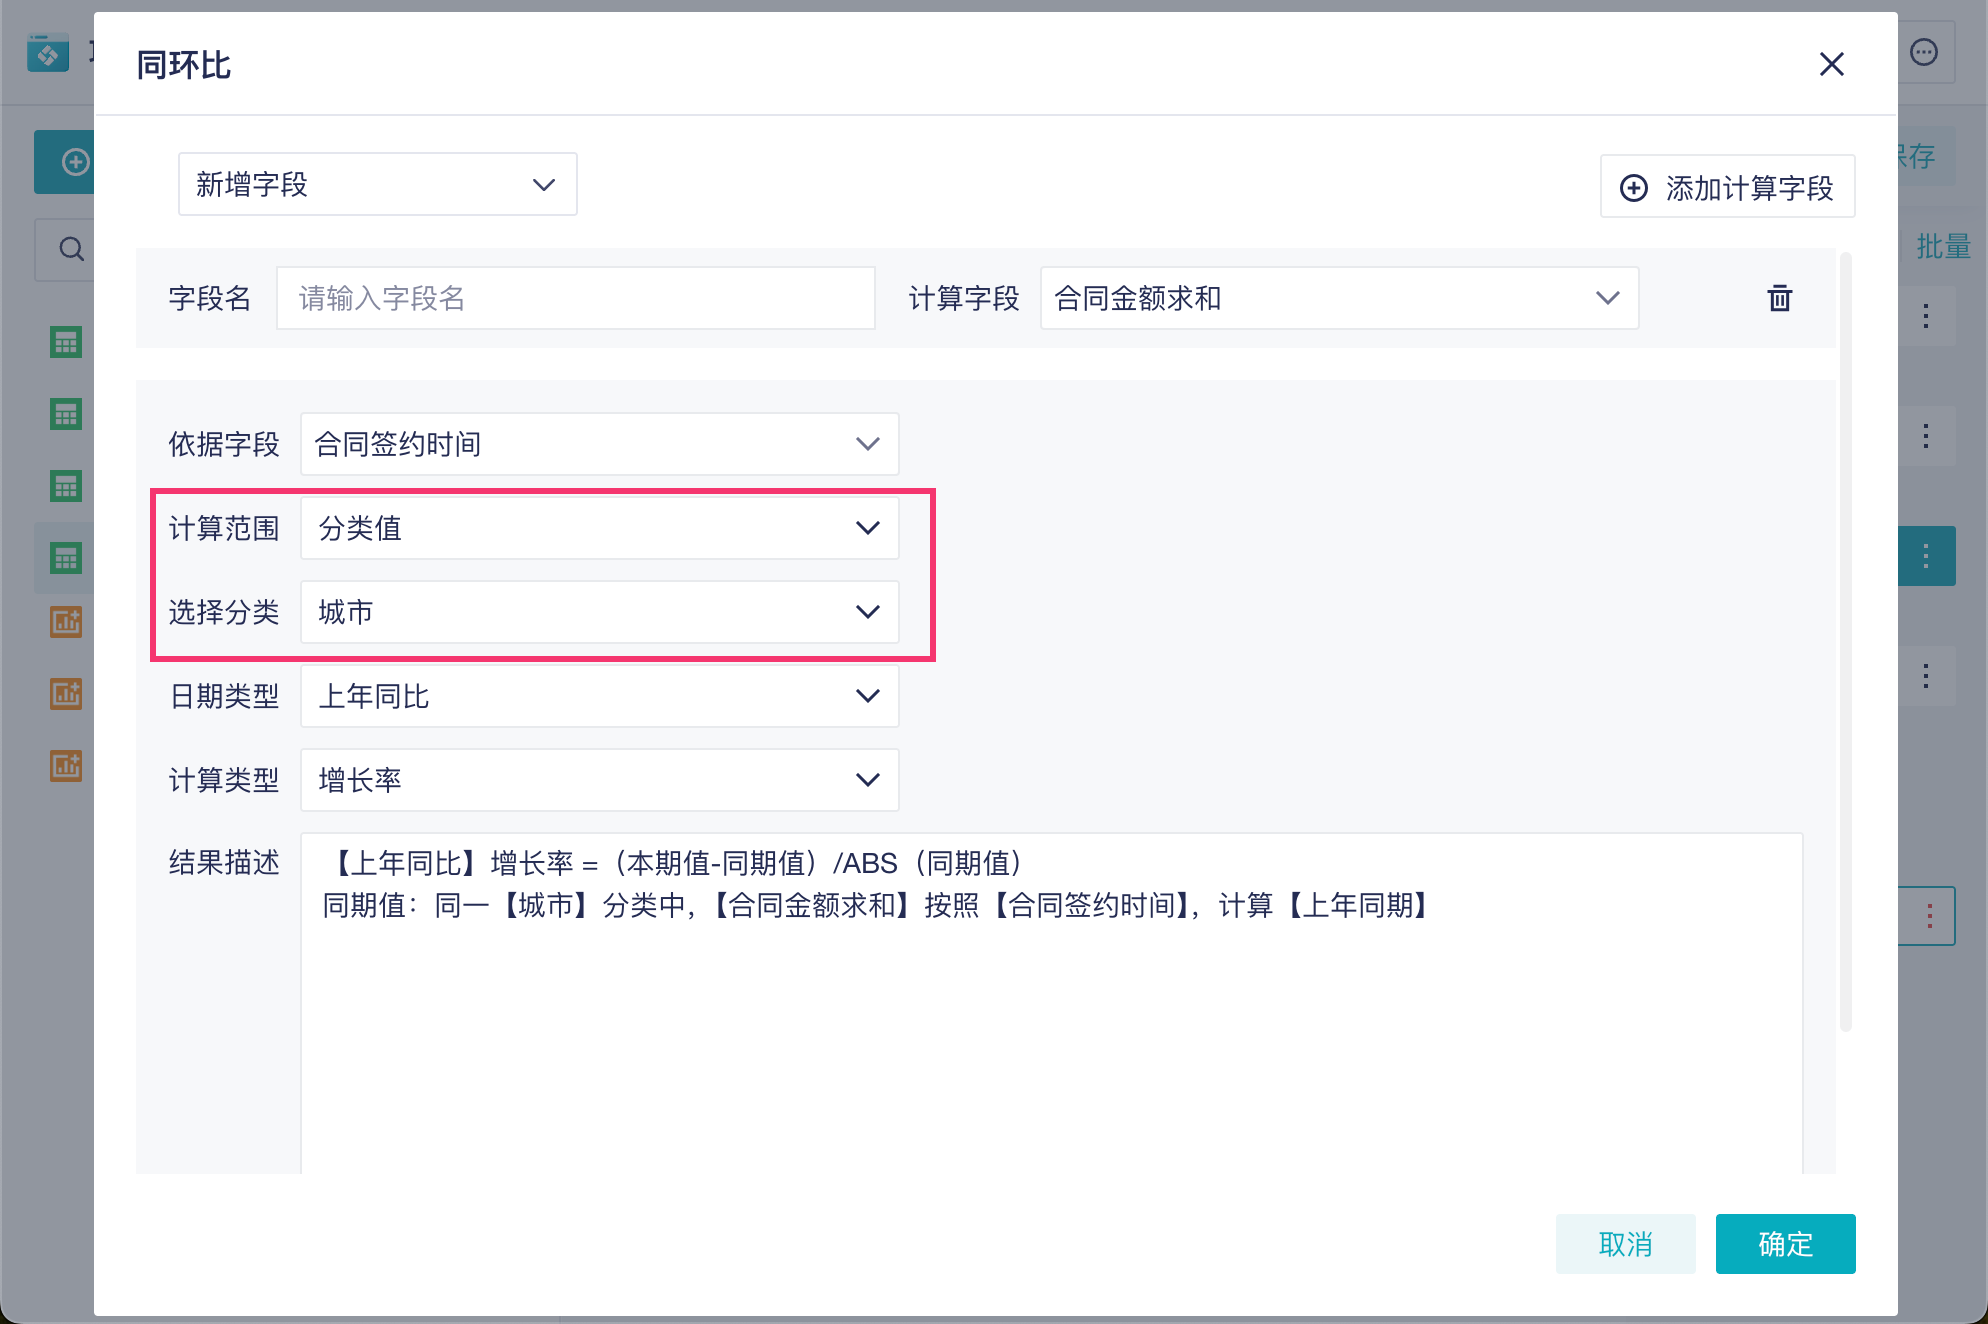This screenshot has width=1988, height=1324.
Task: Close the 同环比 dialog
Action: (1831, 64)
